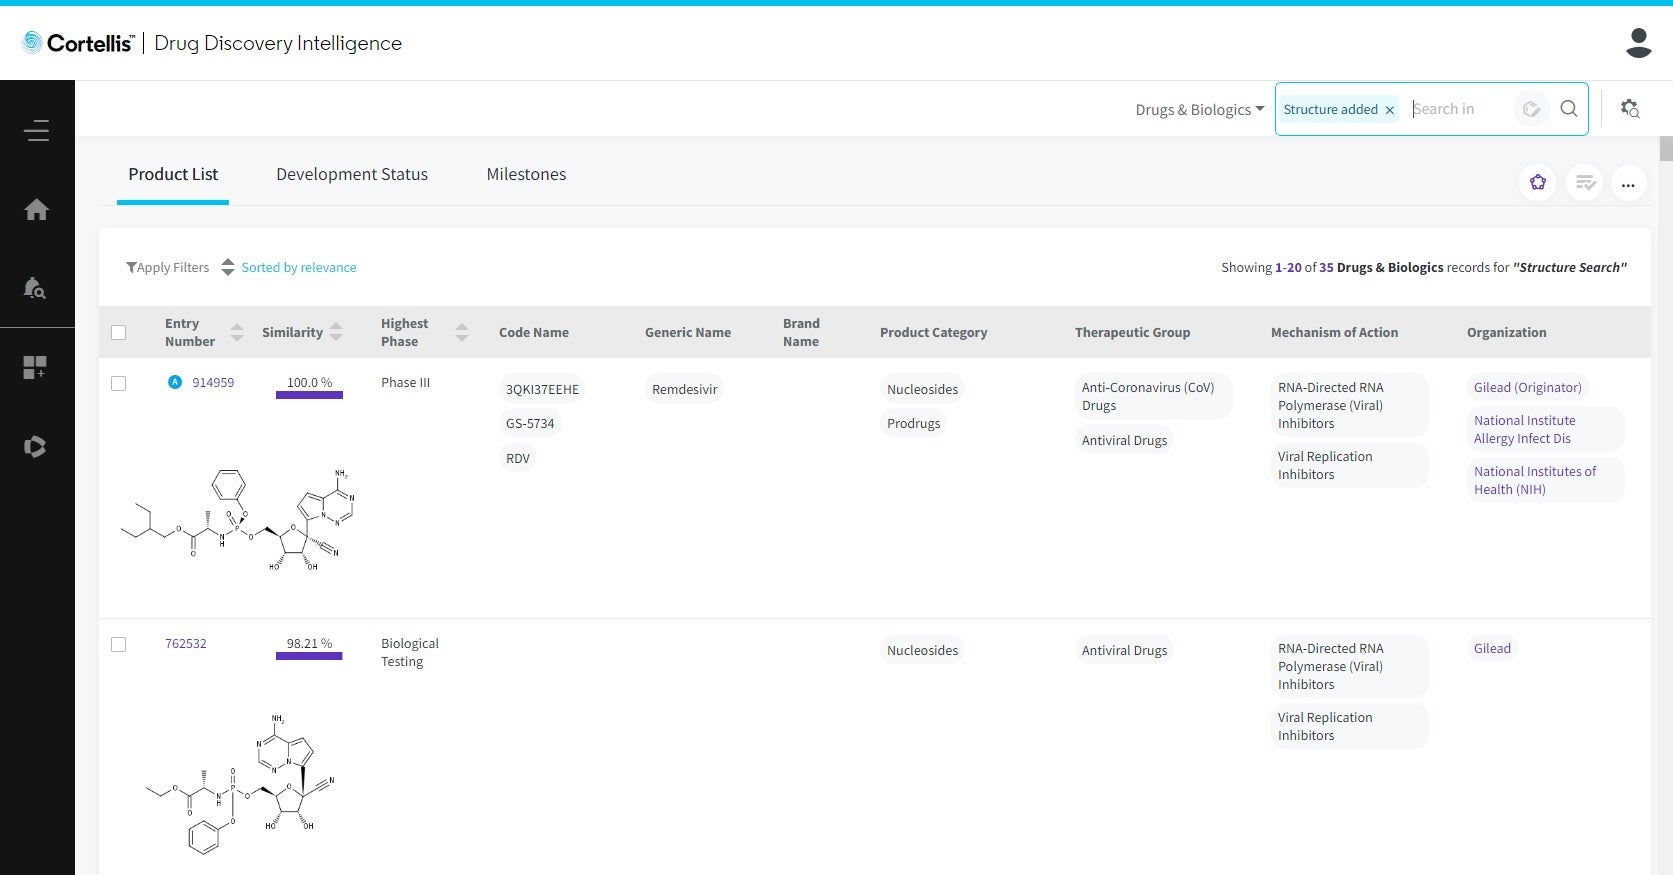This screenshot has height=875, width=1673.
Task: Click the Gilead organization for entry 762532
Action: [1492, 648]
